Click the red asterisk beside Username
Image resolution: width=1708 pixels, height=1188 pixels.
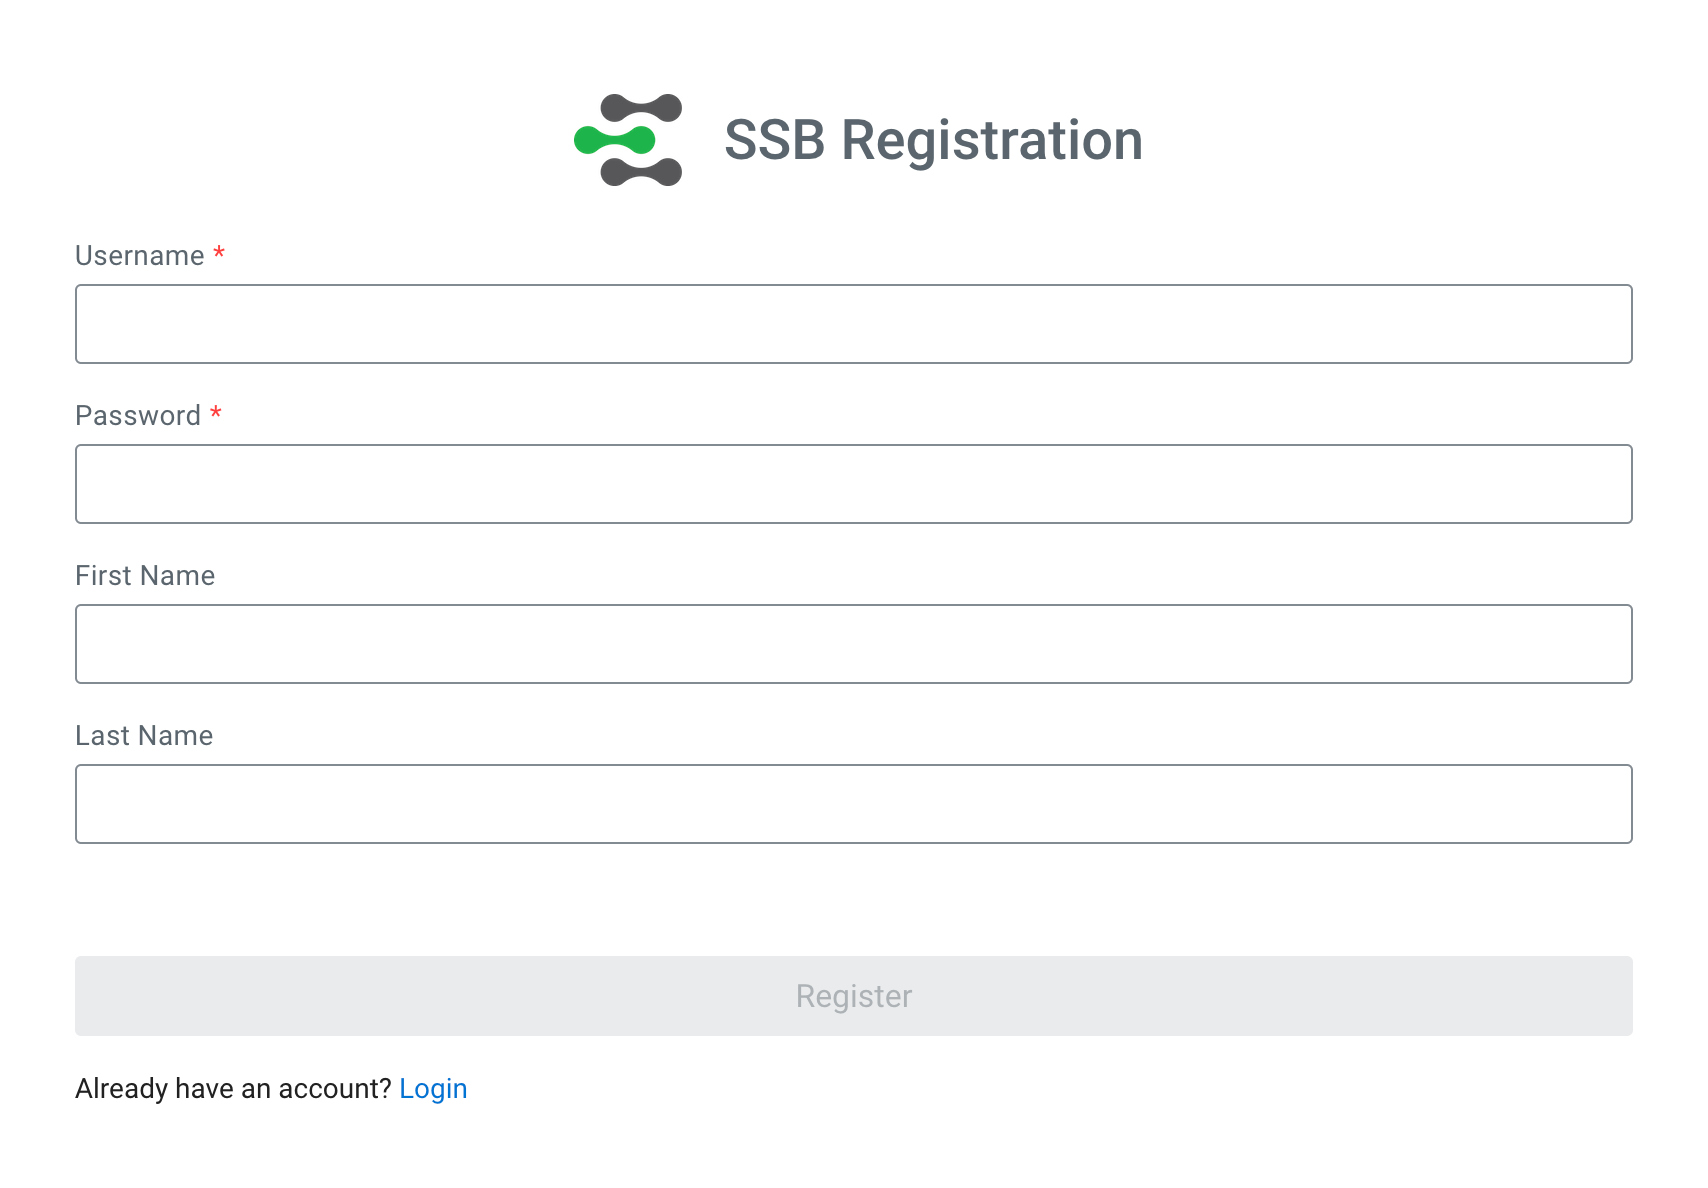219,254
